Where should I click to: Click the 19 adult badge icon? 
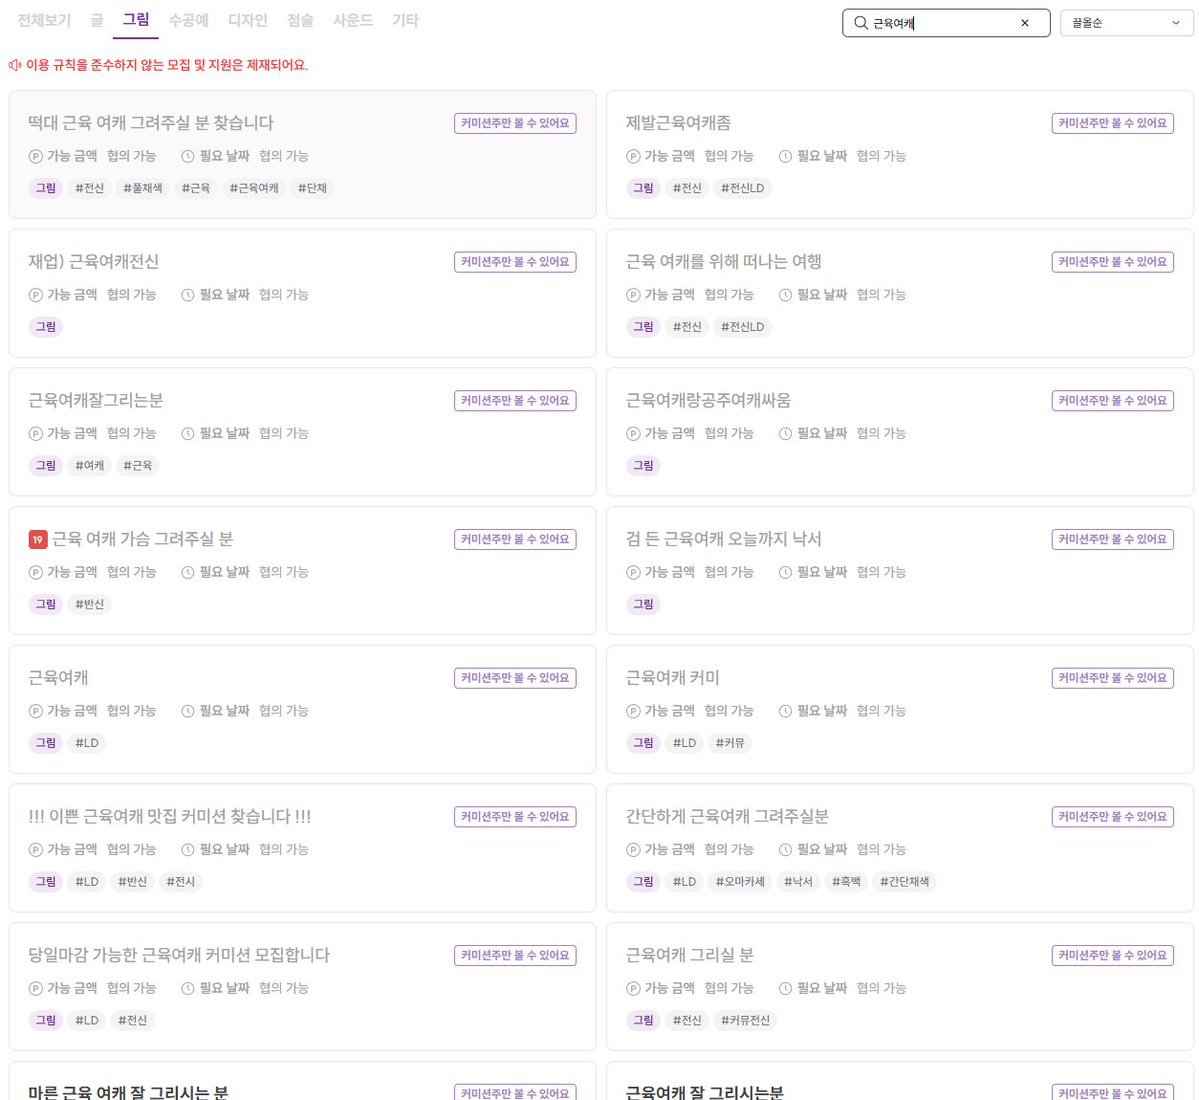click(x=37, y=539)
